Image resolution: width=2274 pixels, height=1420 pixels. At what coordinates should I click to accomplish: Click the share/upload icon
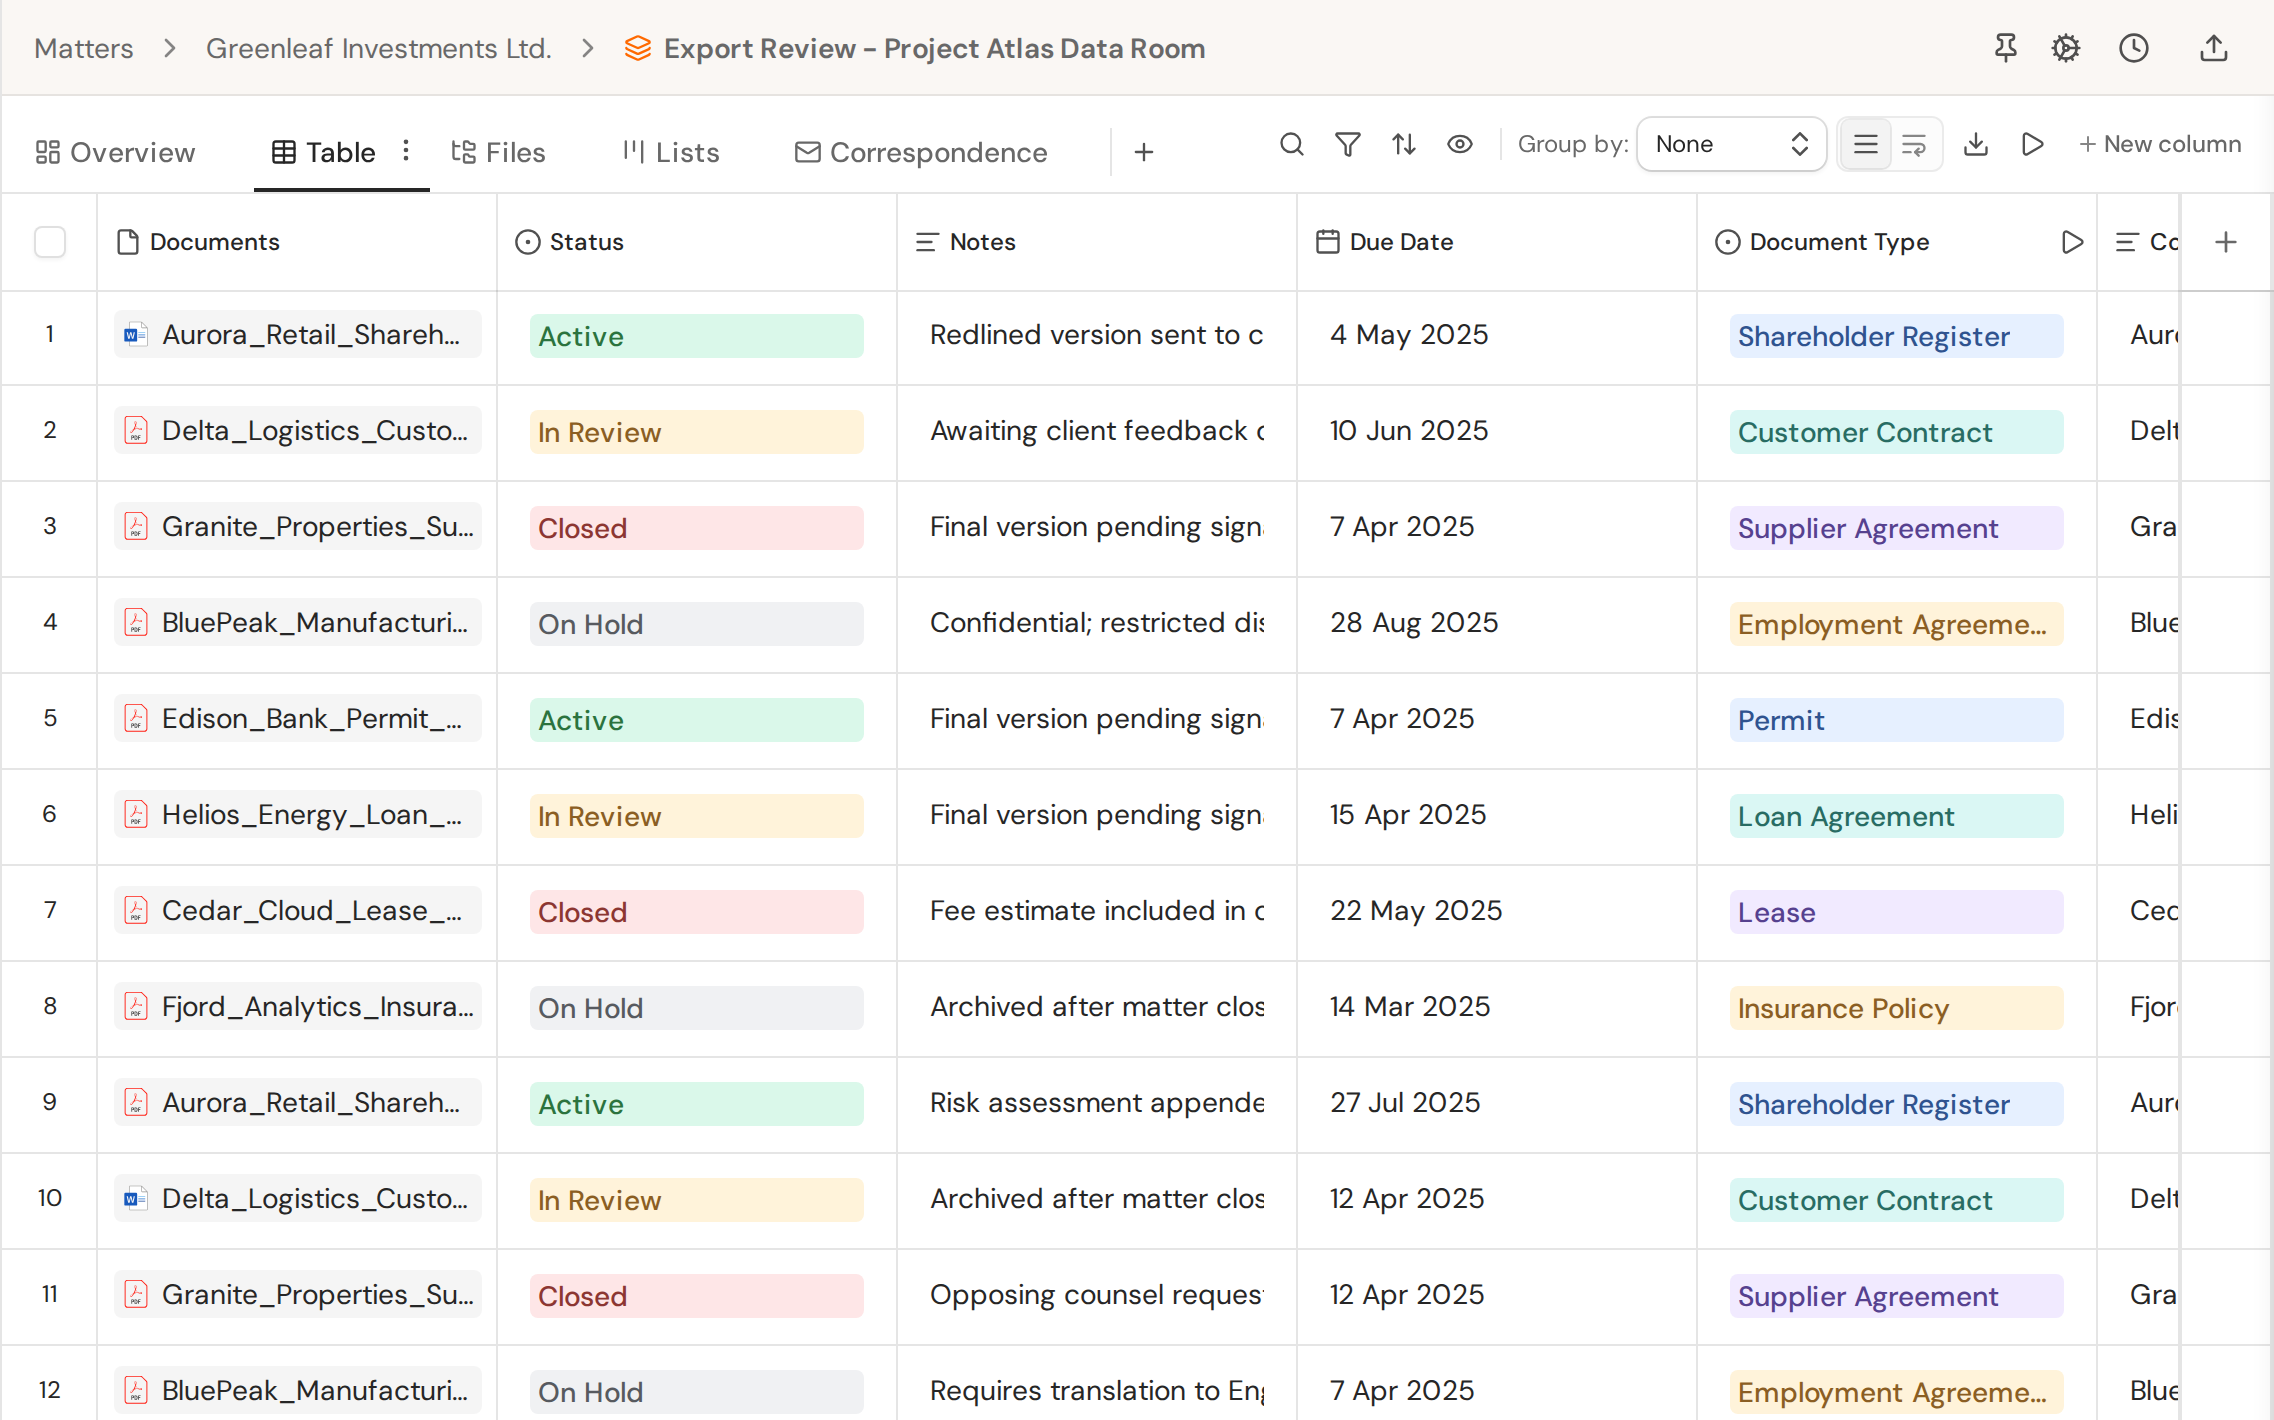click(x=2214, y=48)
